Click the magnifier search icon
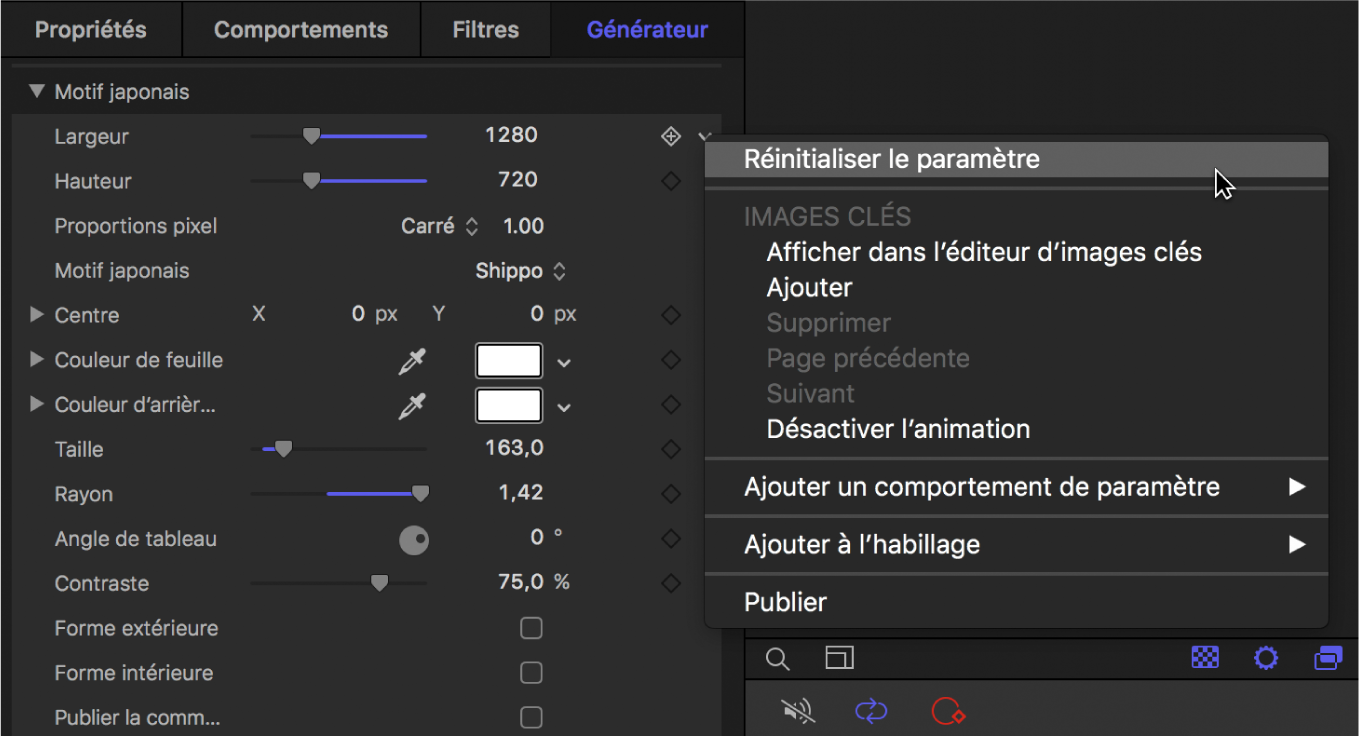 pos(777,658)
